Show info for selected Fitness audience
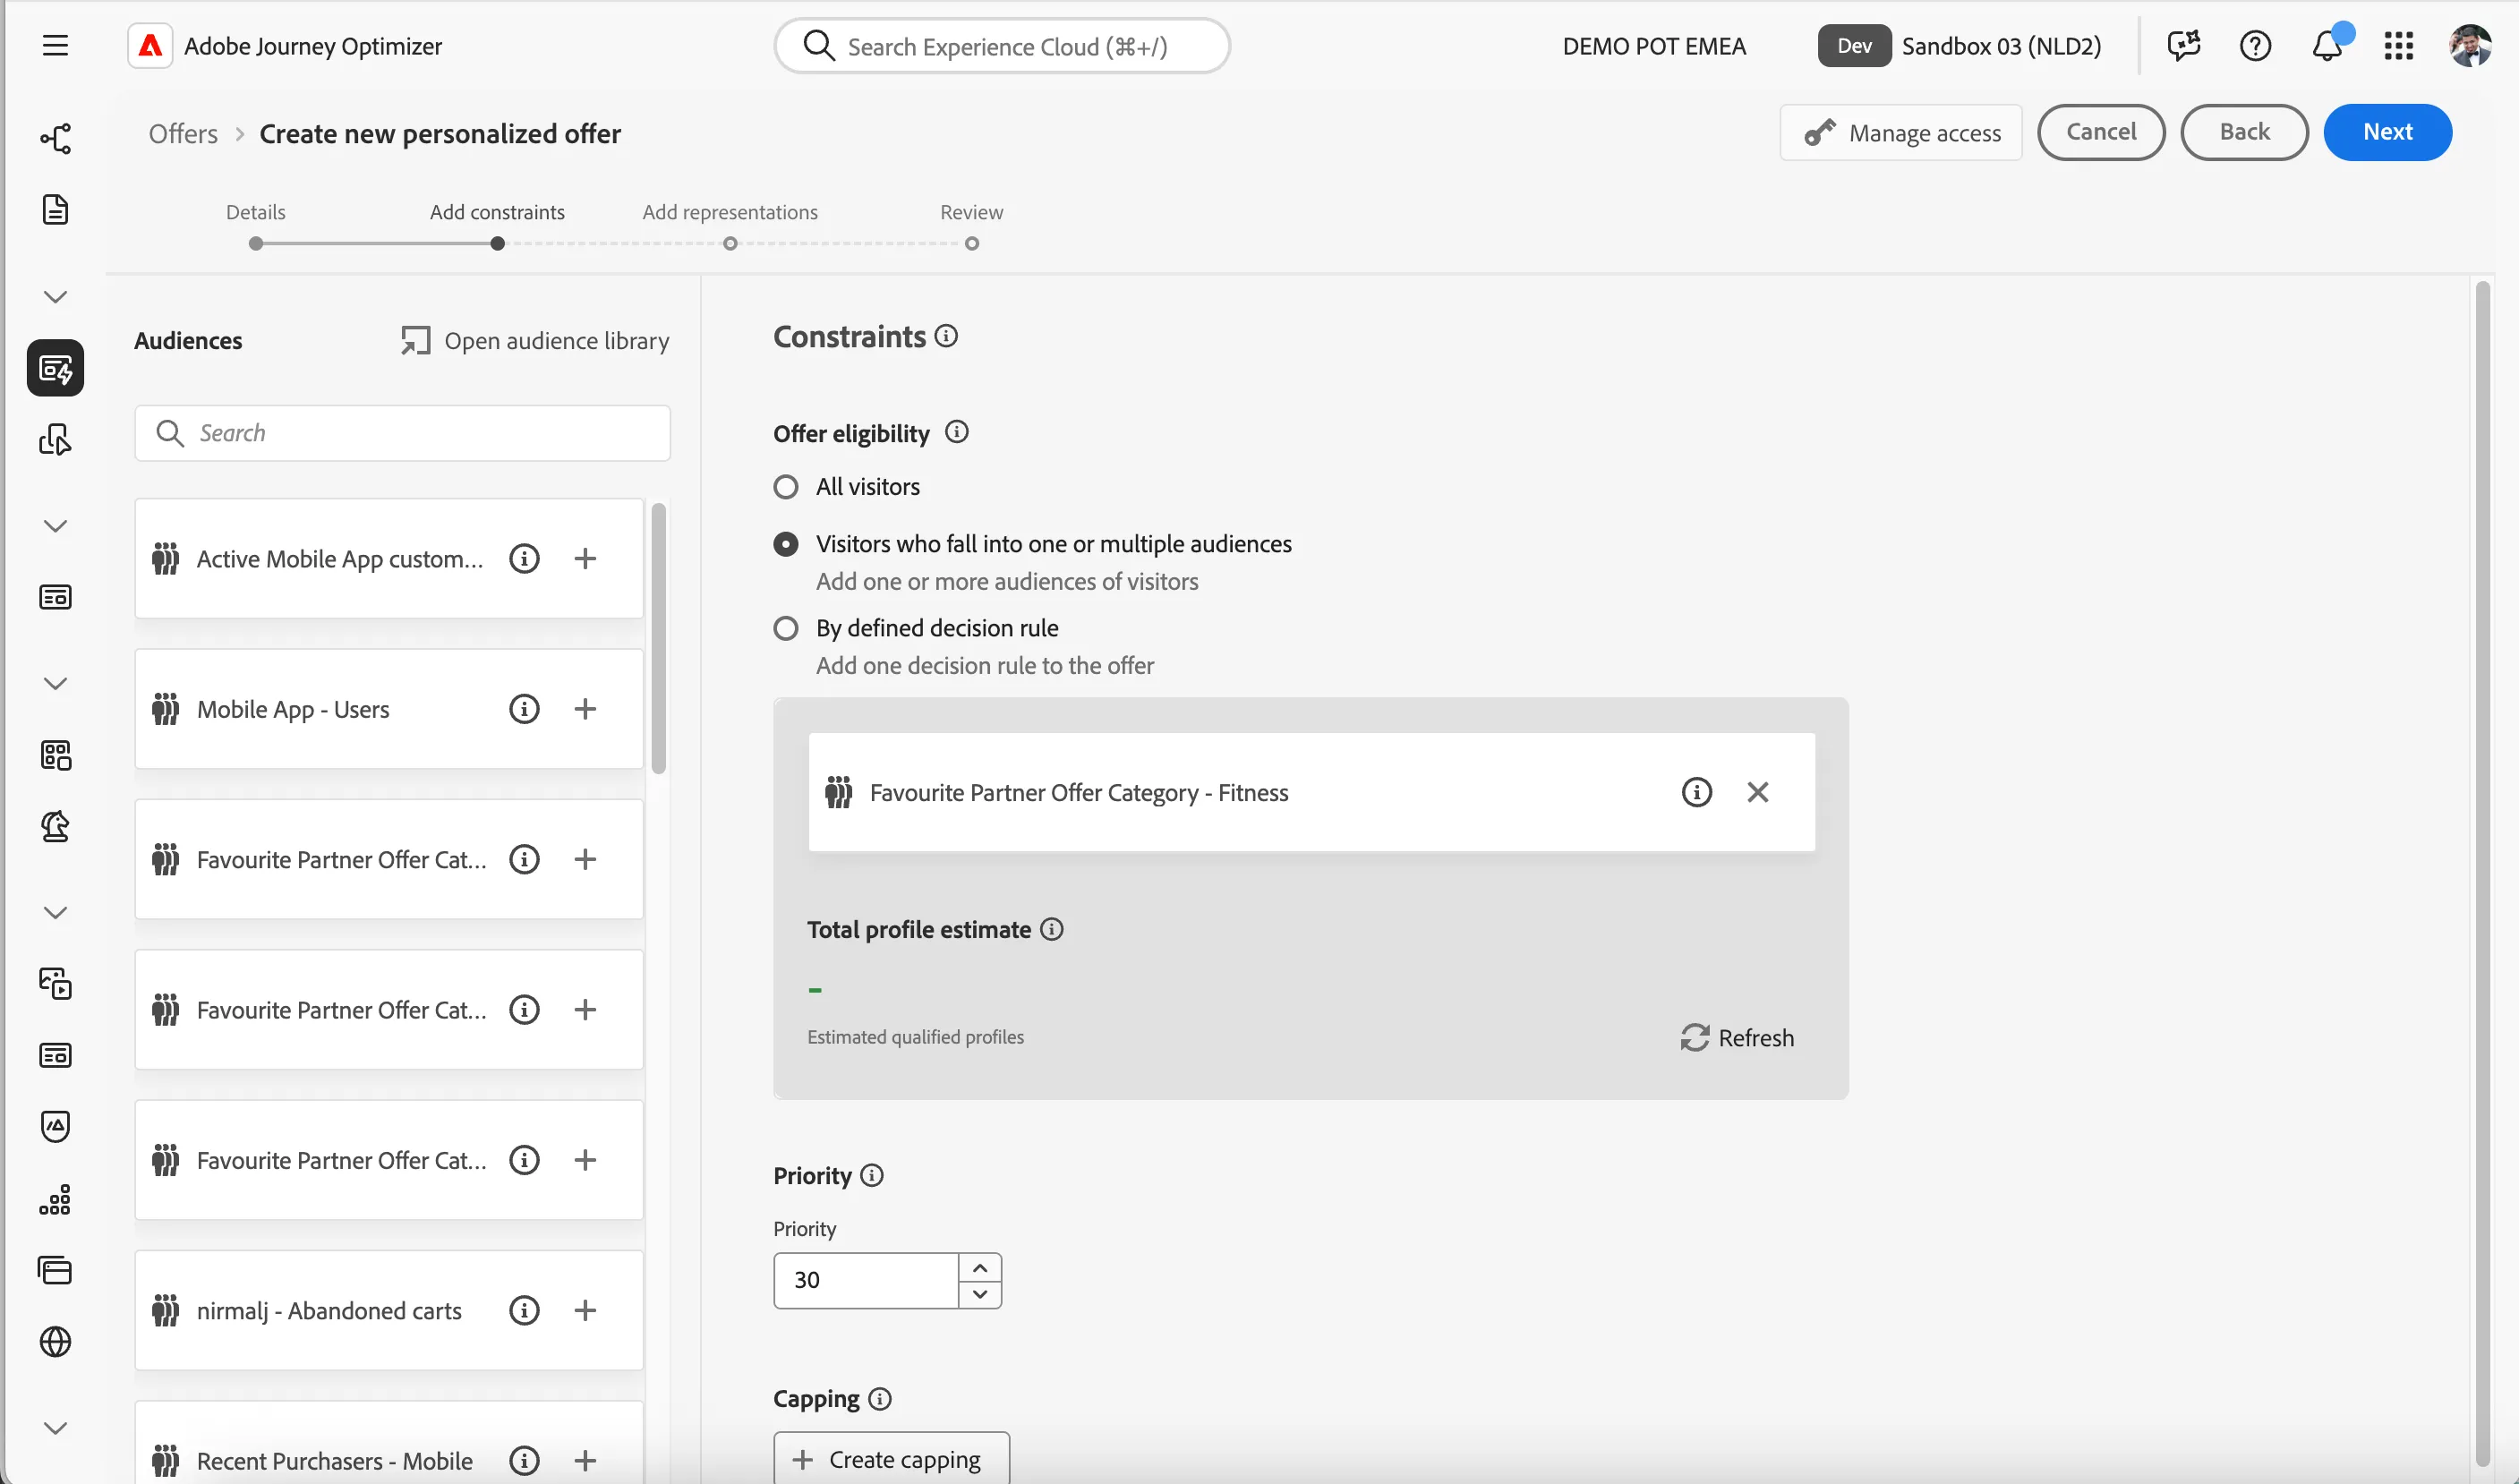The width and height of the screenshot is (2519, 1484). coord(1696,792)
